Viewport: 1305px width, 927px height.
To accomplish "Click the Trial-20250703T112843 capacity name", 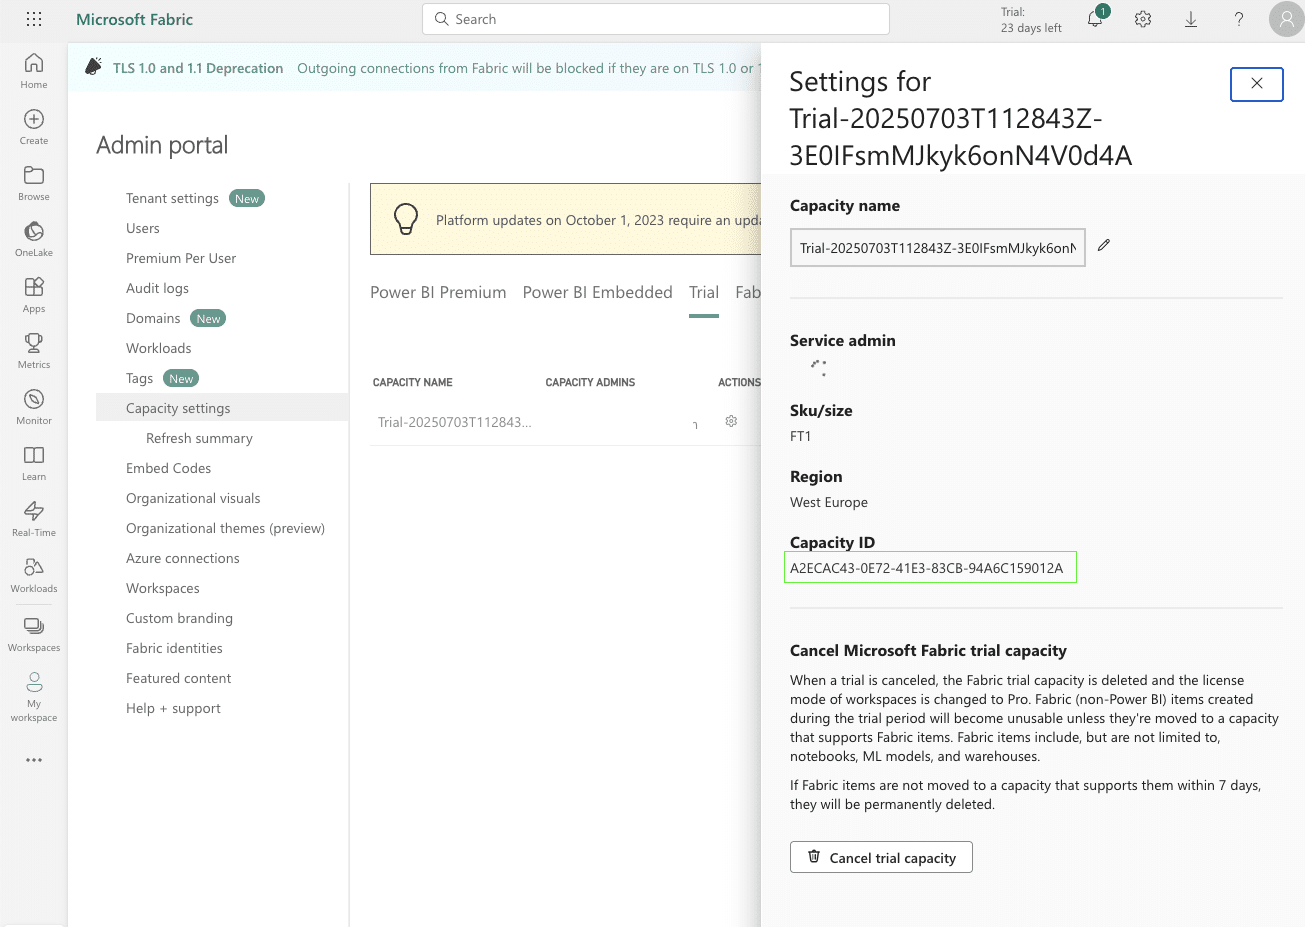I will tap(454, 422).
